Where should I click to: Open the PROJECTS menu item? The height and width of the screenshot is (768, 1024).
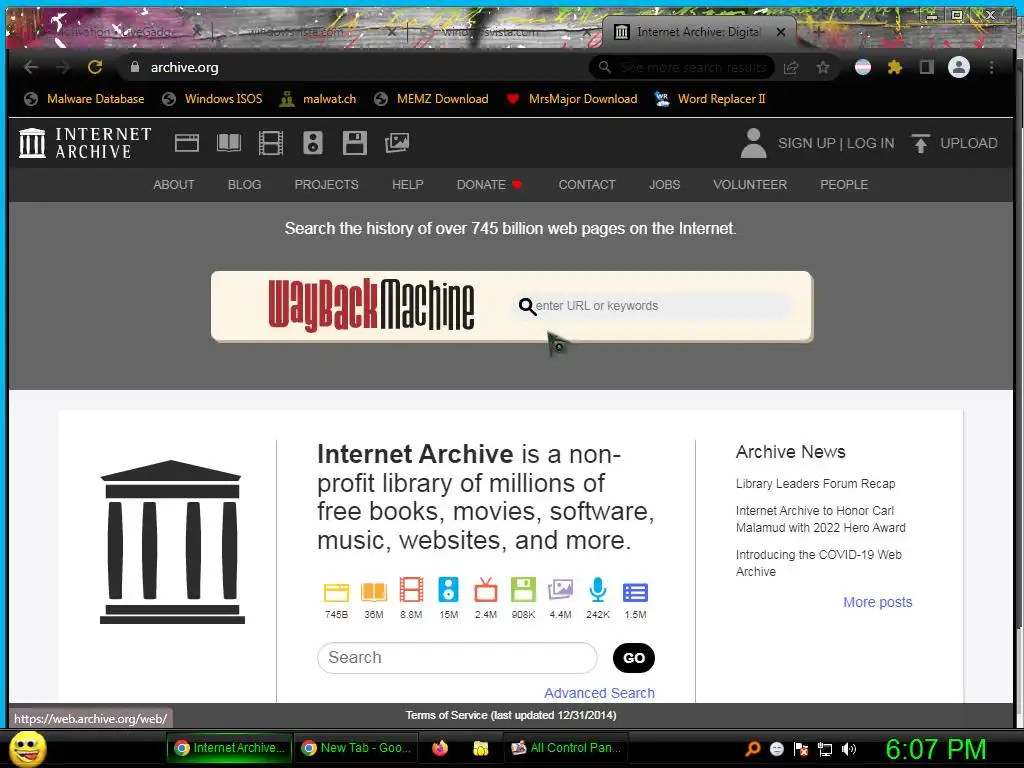pos(327,185)
